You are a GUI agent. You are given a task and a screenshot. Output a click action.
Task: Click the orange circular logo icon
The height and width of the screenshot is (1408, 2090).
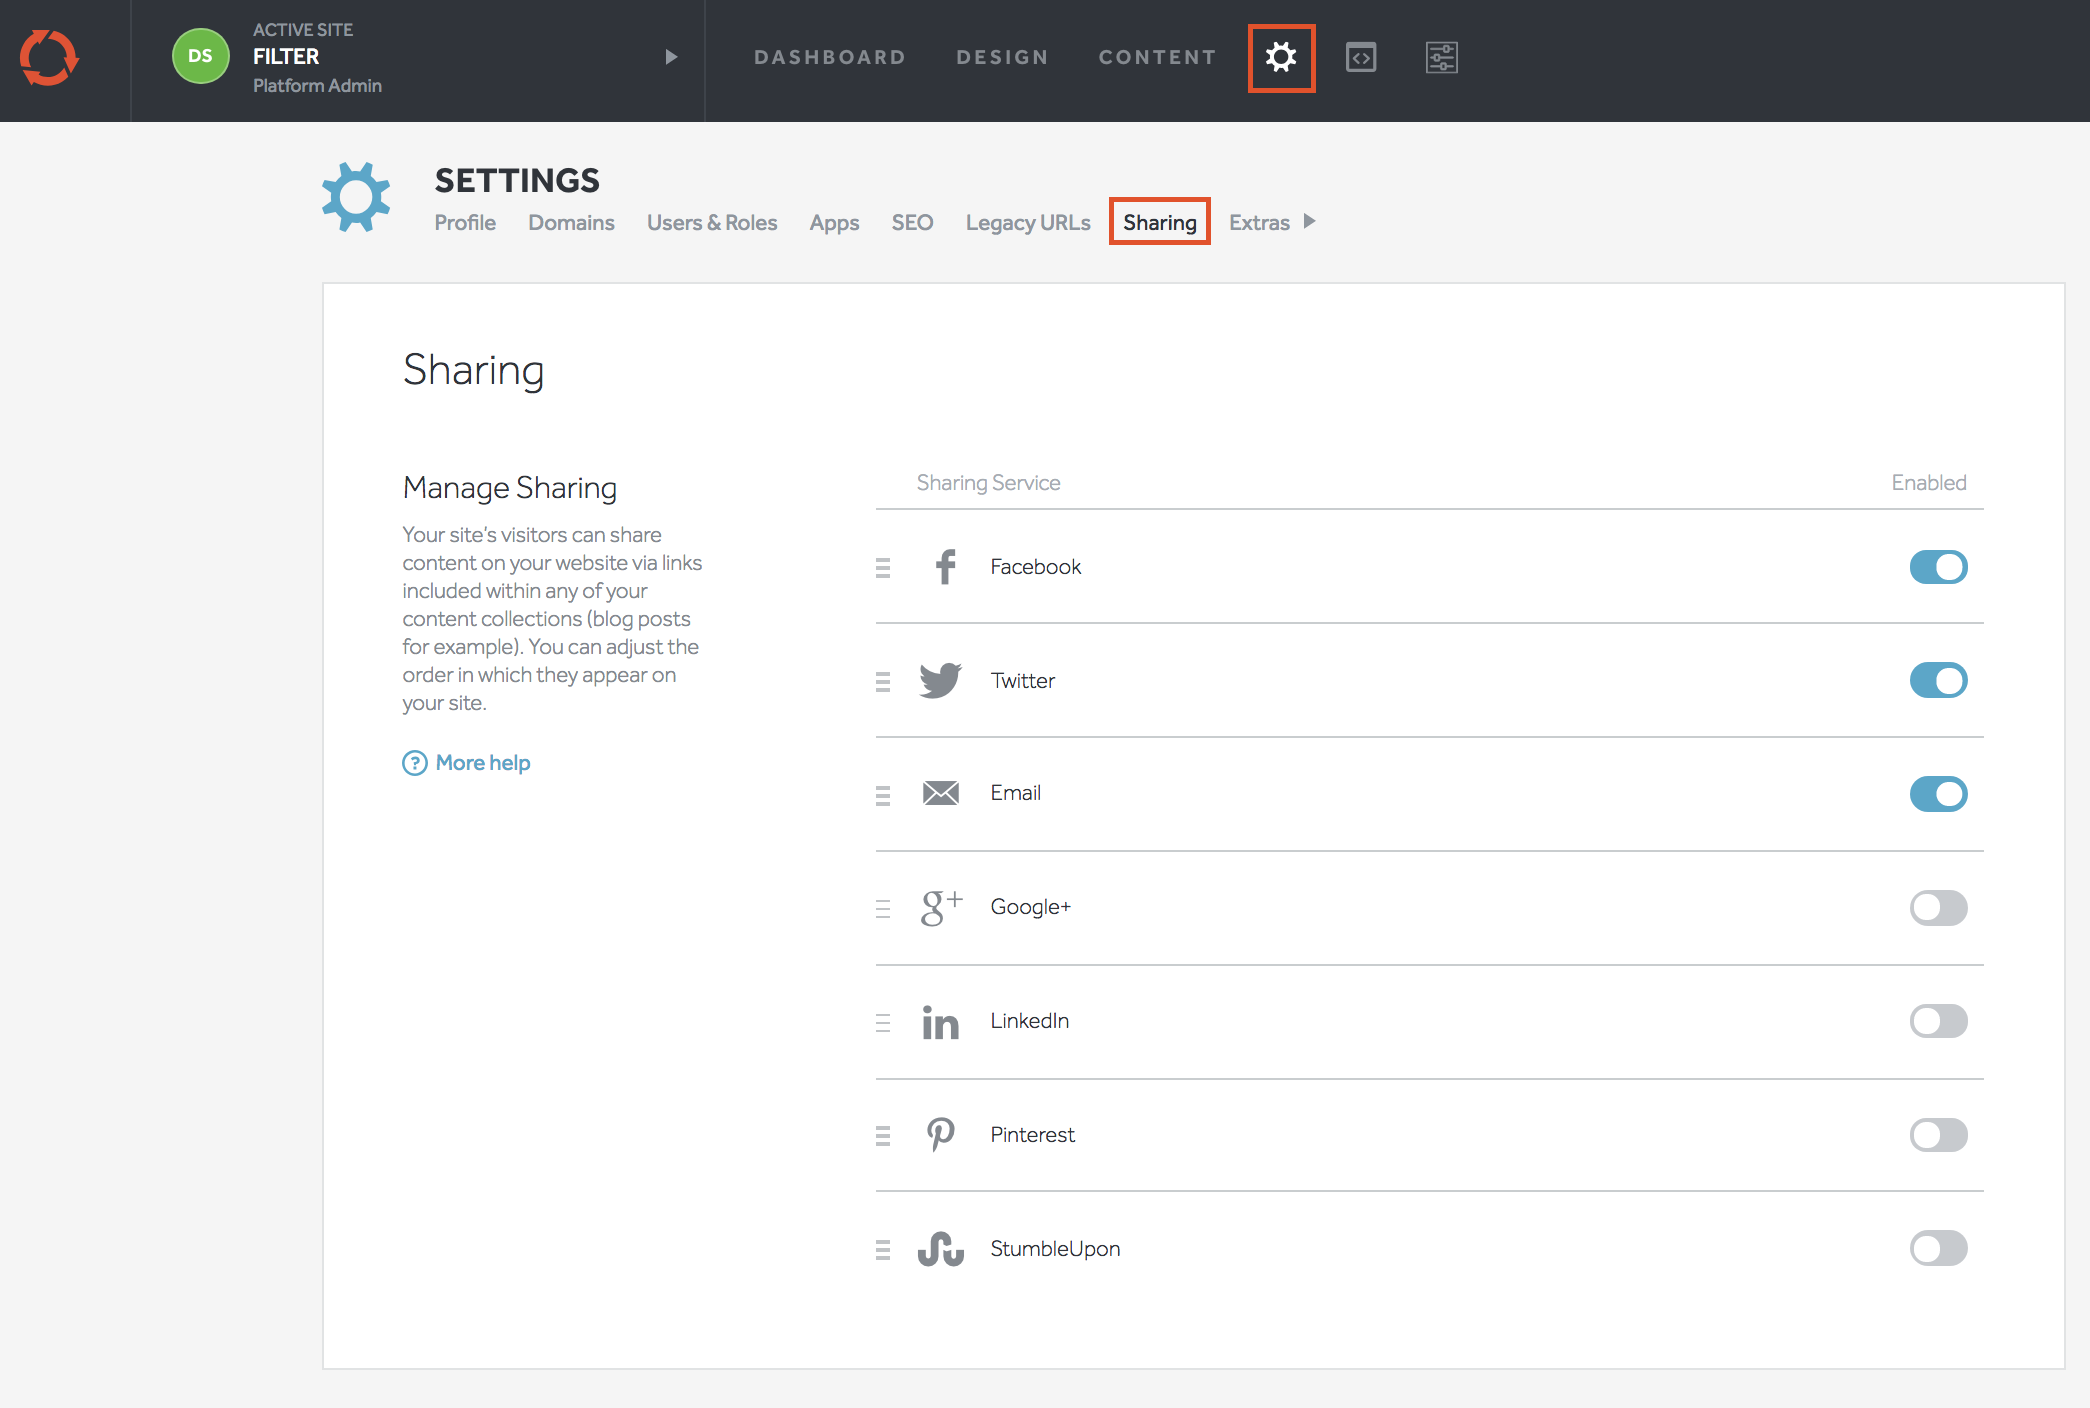tap(49, 58)
